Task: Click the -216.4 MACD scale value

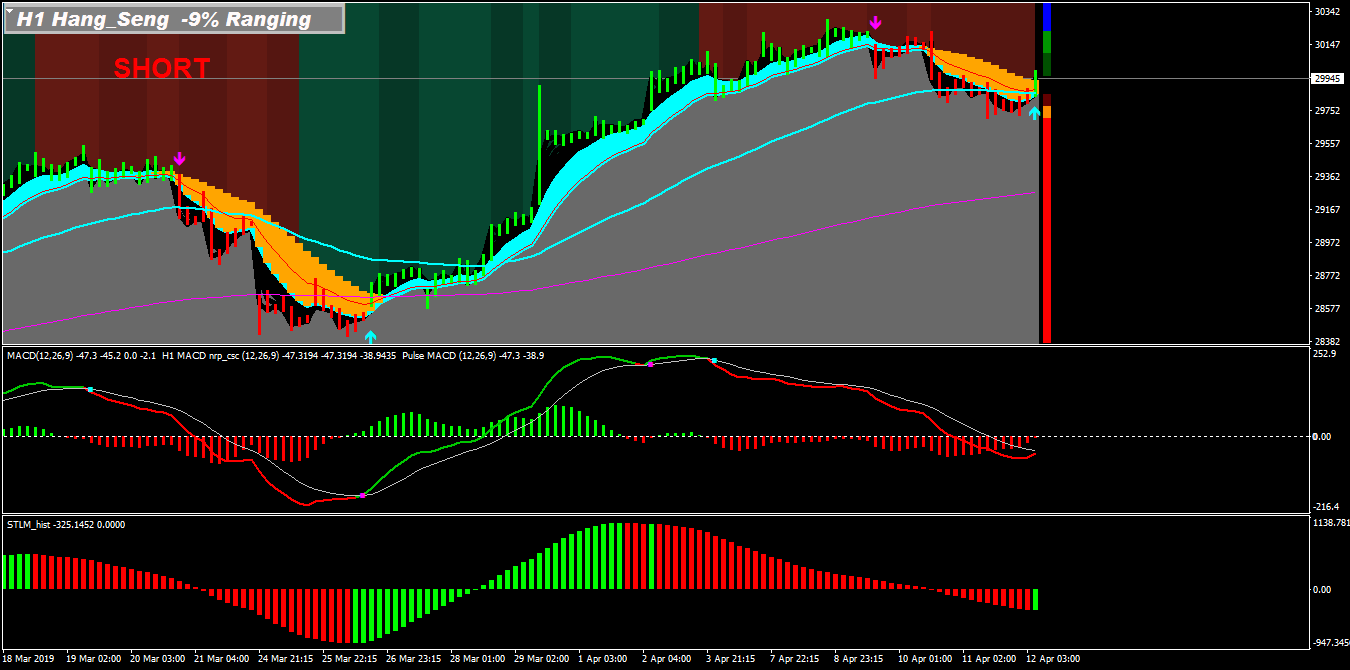Action: [1325, 507]
